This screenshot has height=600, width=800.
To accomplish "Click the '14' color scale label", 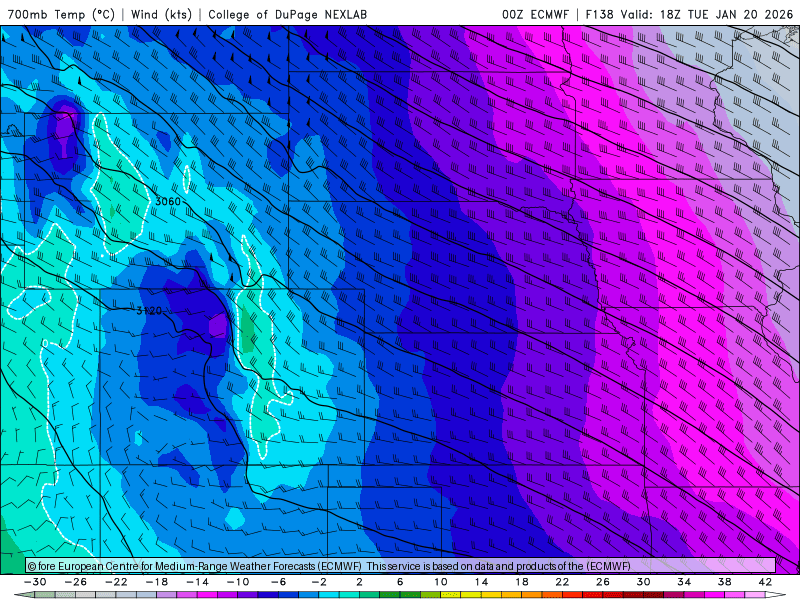I will [481, 582].
